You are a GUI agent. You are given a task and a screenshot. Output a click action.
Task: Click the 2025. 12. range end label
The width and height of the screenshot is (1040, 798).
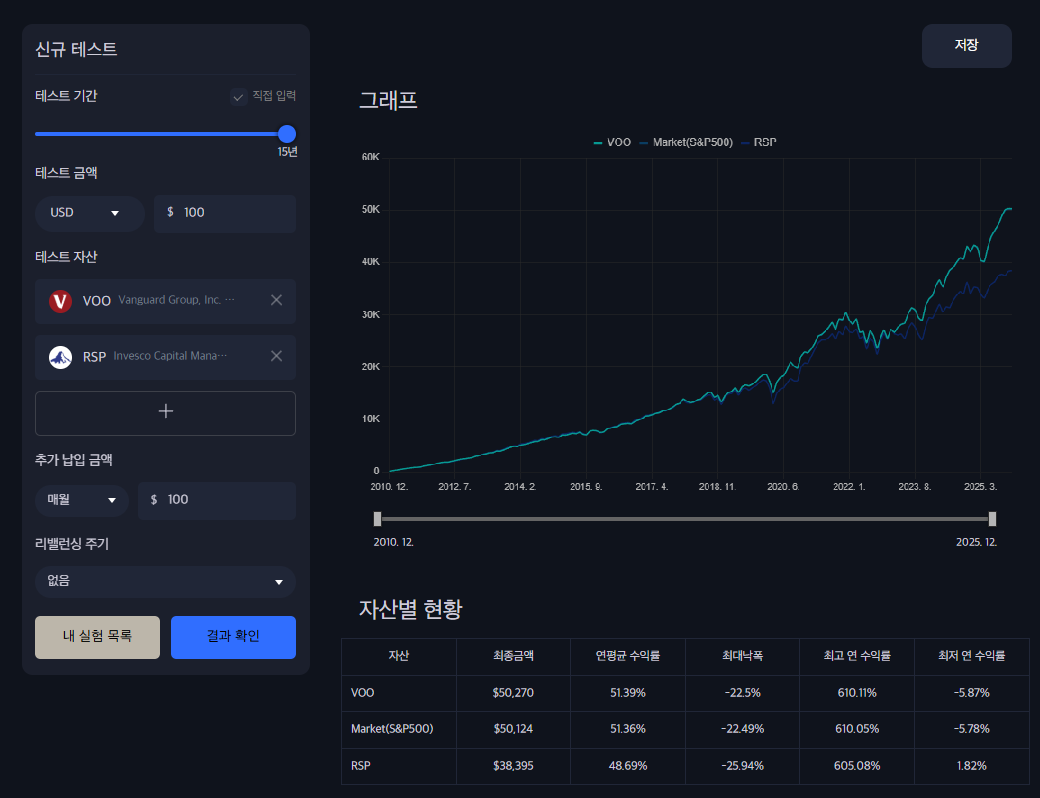point(976,542)
